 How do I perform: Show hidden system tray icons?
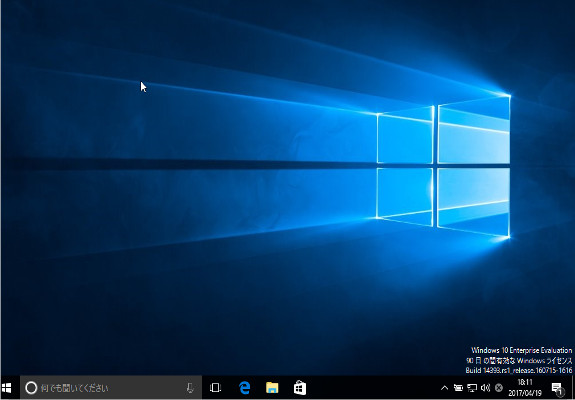point(444,388)
